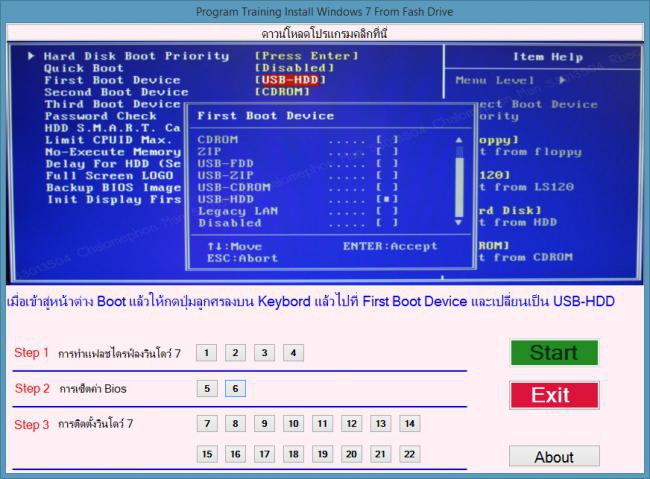This screenshot has height=479, width=650.
Task: Click the Quick Boot [Disabled] value
Action: [x=294, y=68]
